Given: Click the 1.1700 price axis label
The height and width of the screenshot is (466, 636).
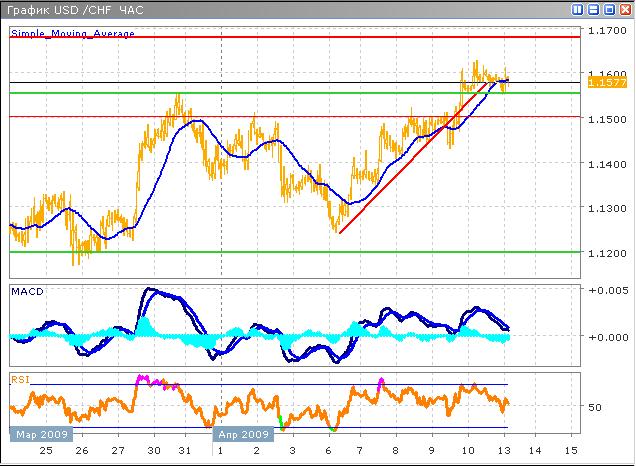Looking at the screenshot, I should point(602,32).
